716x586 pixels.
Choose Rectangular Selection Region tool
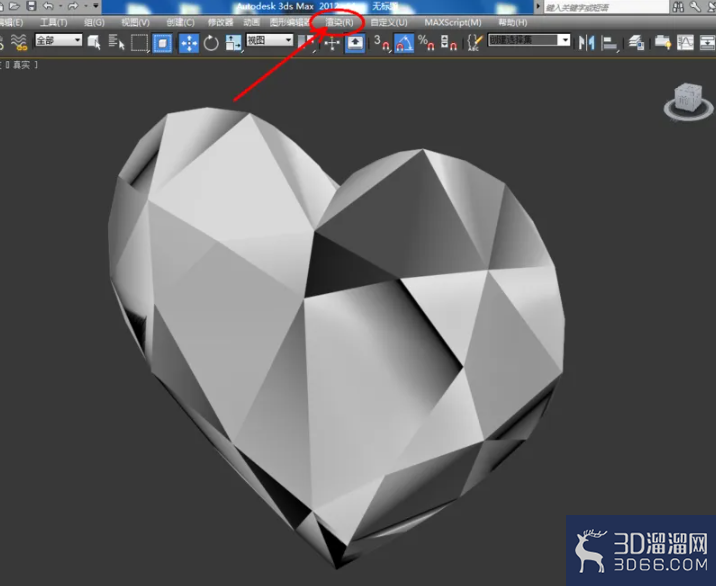(x=139, y=43)
